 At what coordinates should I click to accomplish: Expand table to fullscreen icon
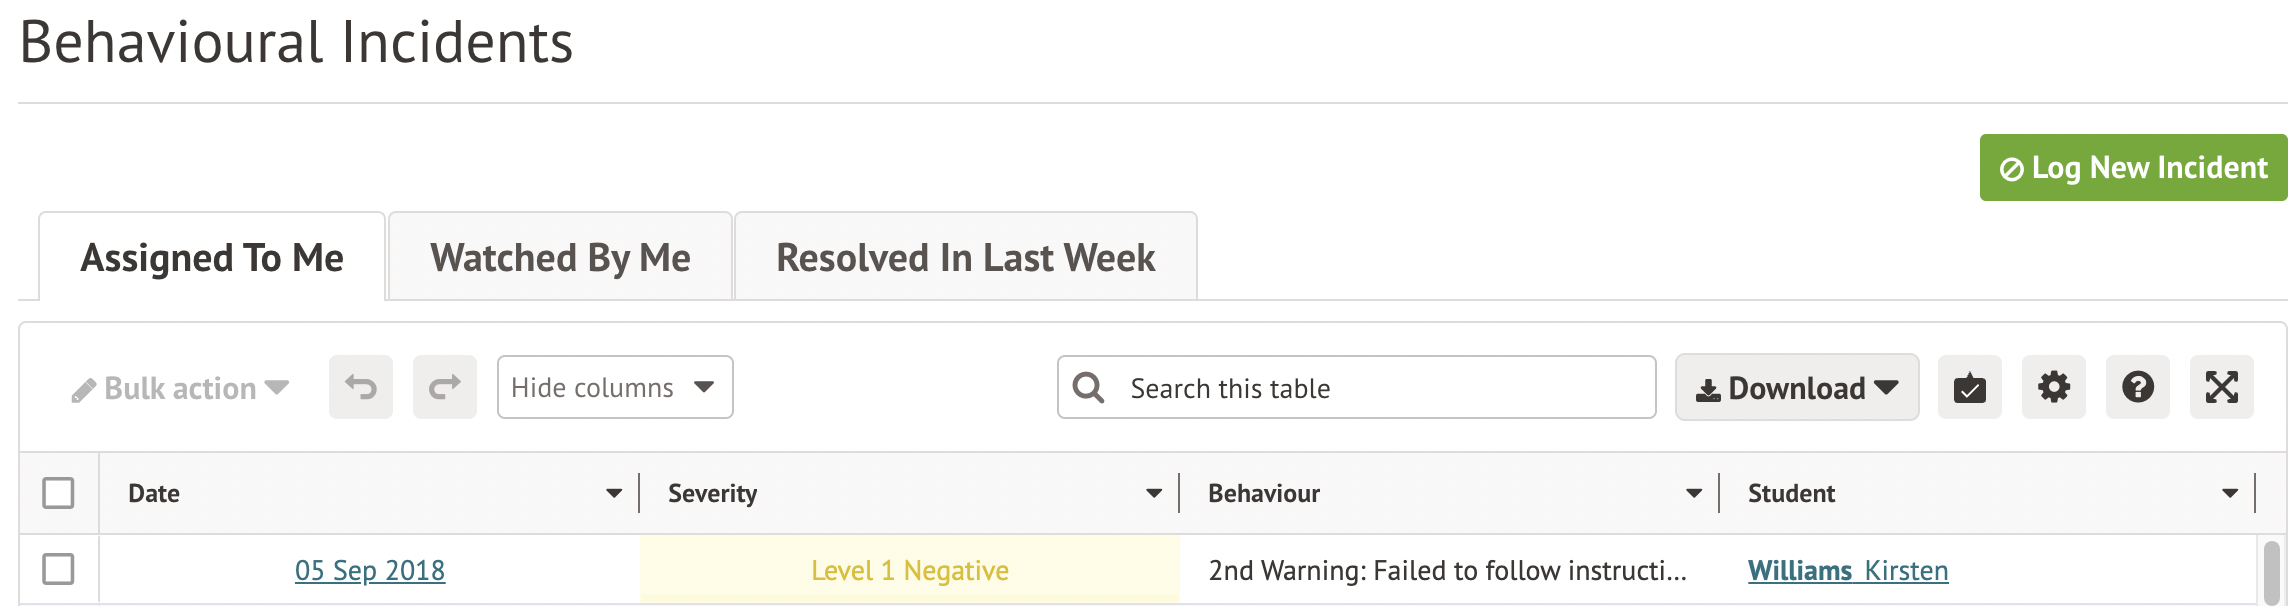(x=2221, y=387)
